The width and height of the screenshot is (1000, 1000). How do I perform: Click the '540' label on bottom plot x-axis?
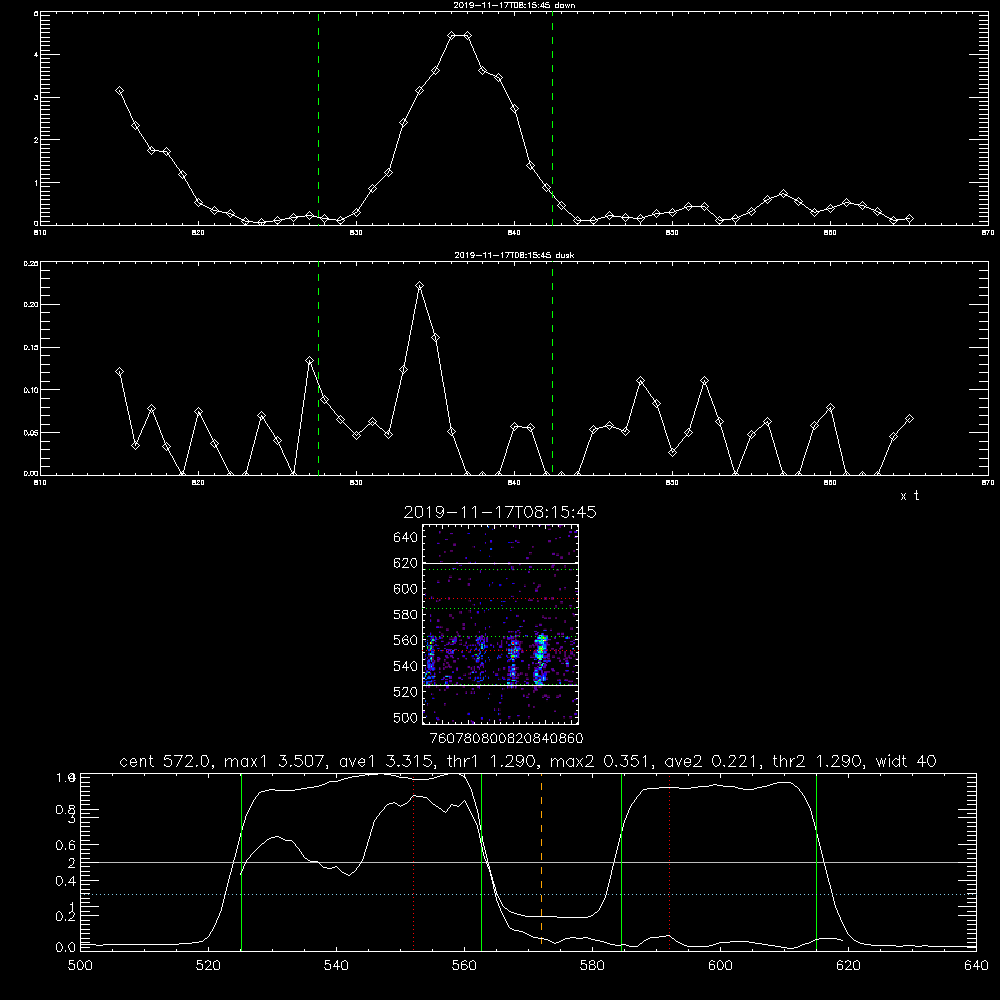tap(336, 966)
